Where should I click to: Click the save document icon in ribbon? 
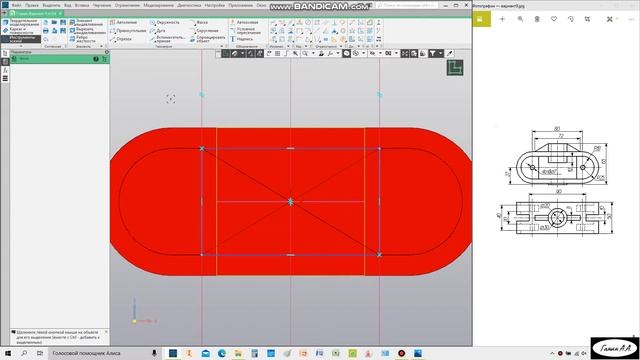click(63, 22)
